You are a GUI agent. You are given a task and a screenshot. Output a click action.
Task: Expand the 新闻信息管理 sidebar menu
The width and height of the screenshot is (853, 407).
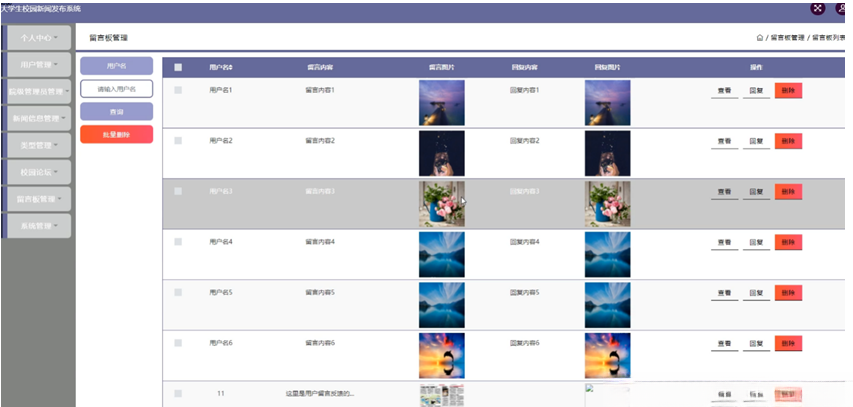39,119
